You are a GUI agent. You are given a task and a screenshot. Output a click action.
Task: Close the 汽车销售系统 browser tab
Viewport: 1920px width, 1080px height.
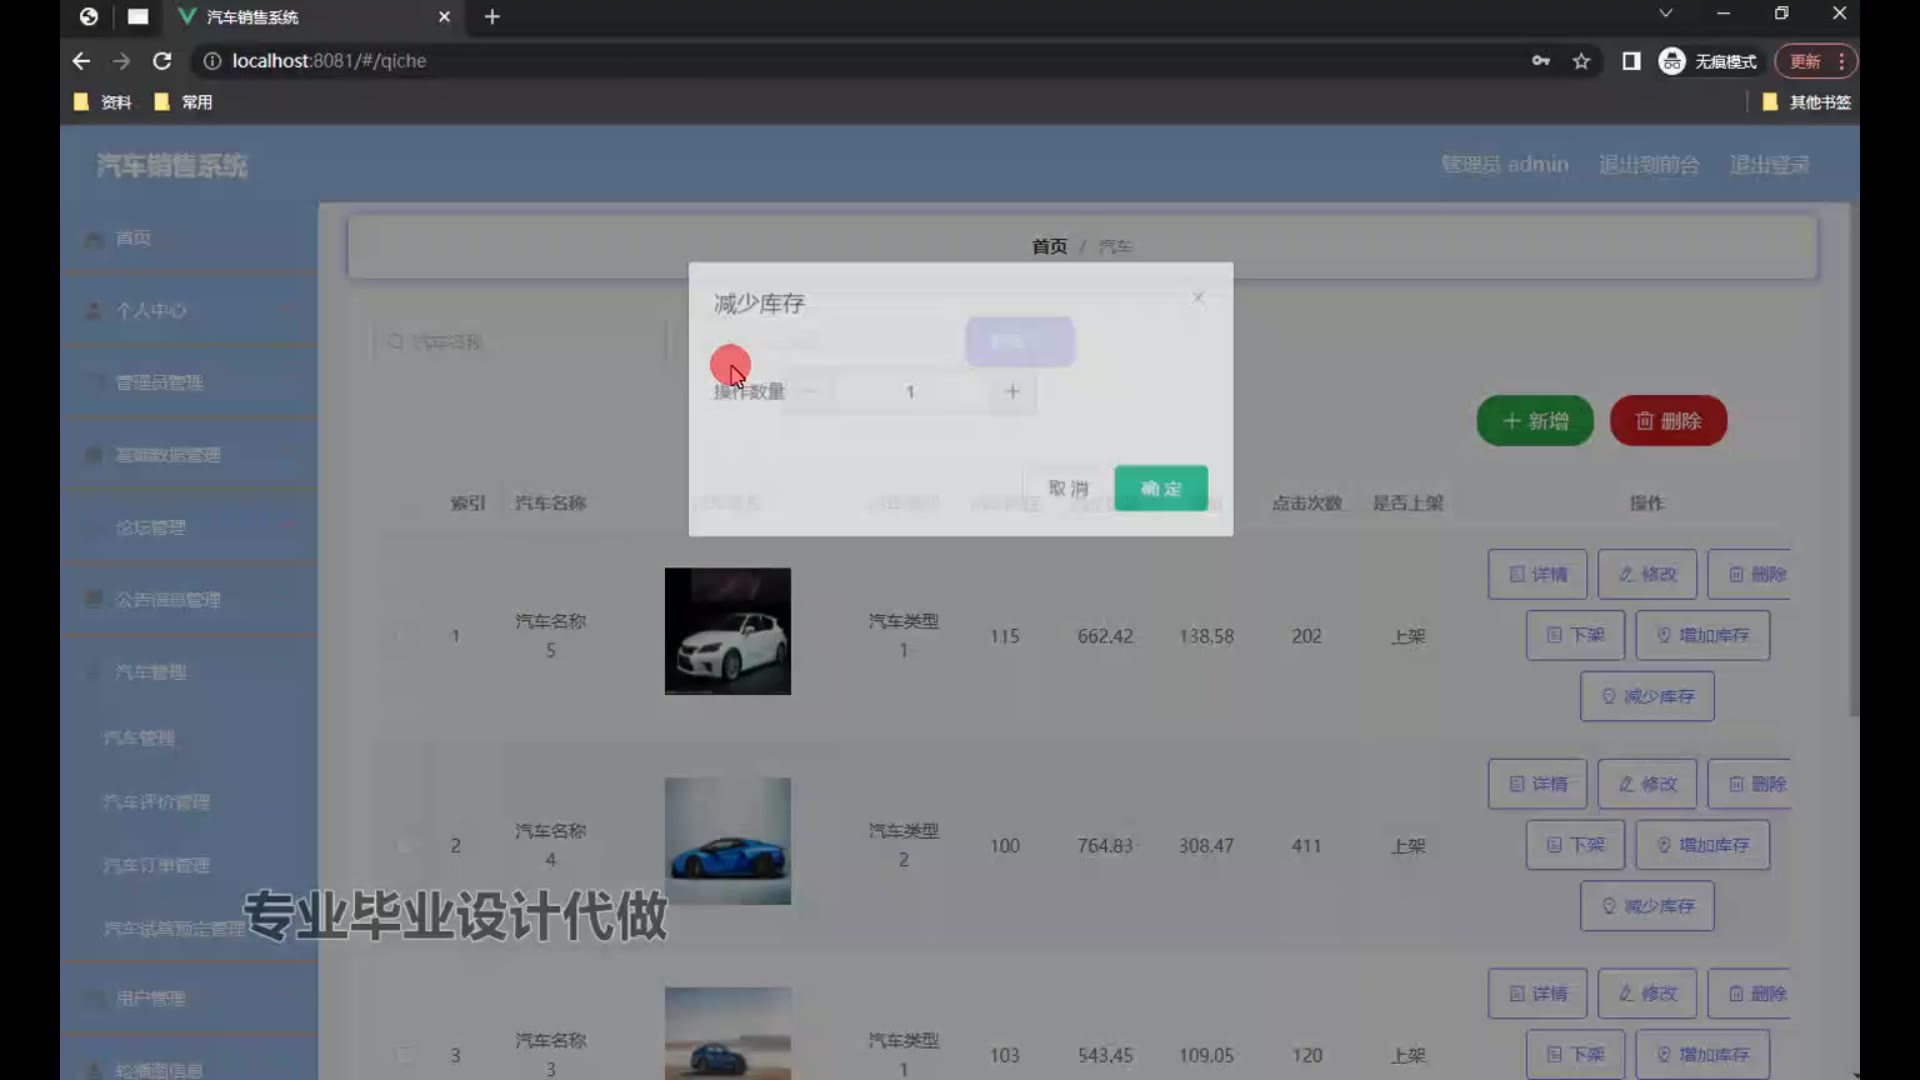(444, 17)
